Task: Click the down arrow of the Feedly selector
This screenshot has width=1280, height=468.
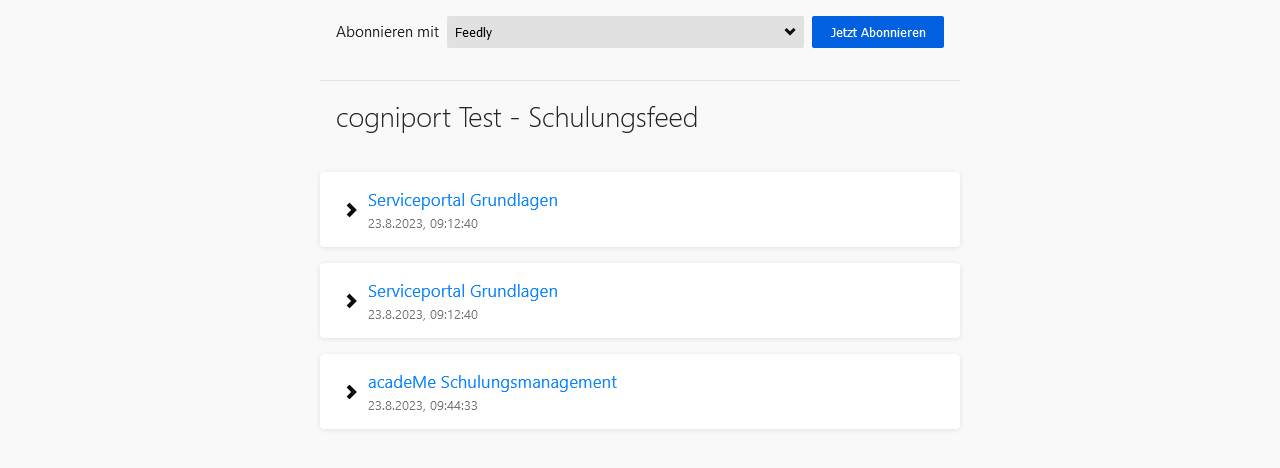Action: pyautogui.click(x=790, y=32)
